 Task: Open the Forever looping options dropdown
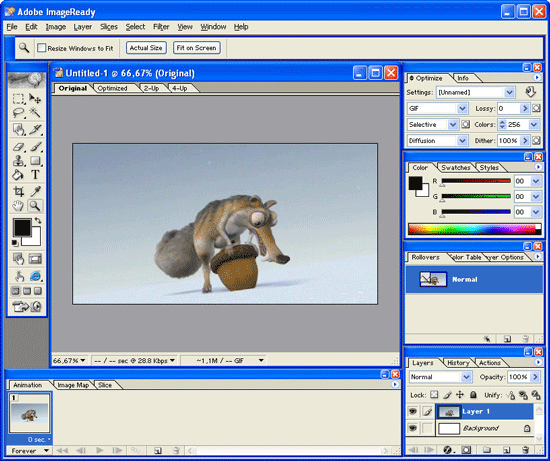(x=46, y=450)
